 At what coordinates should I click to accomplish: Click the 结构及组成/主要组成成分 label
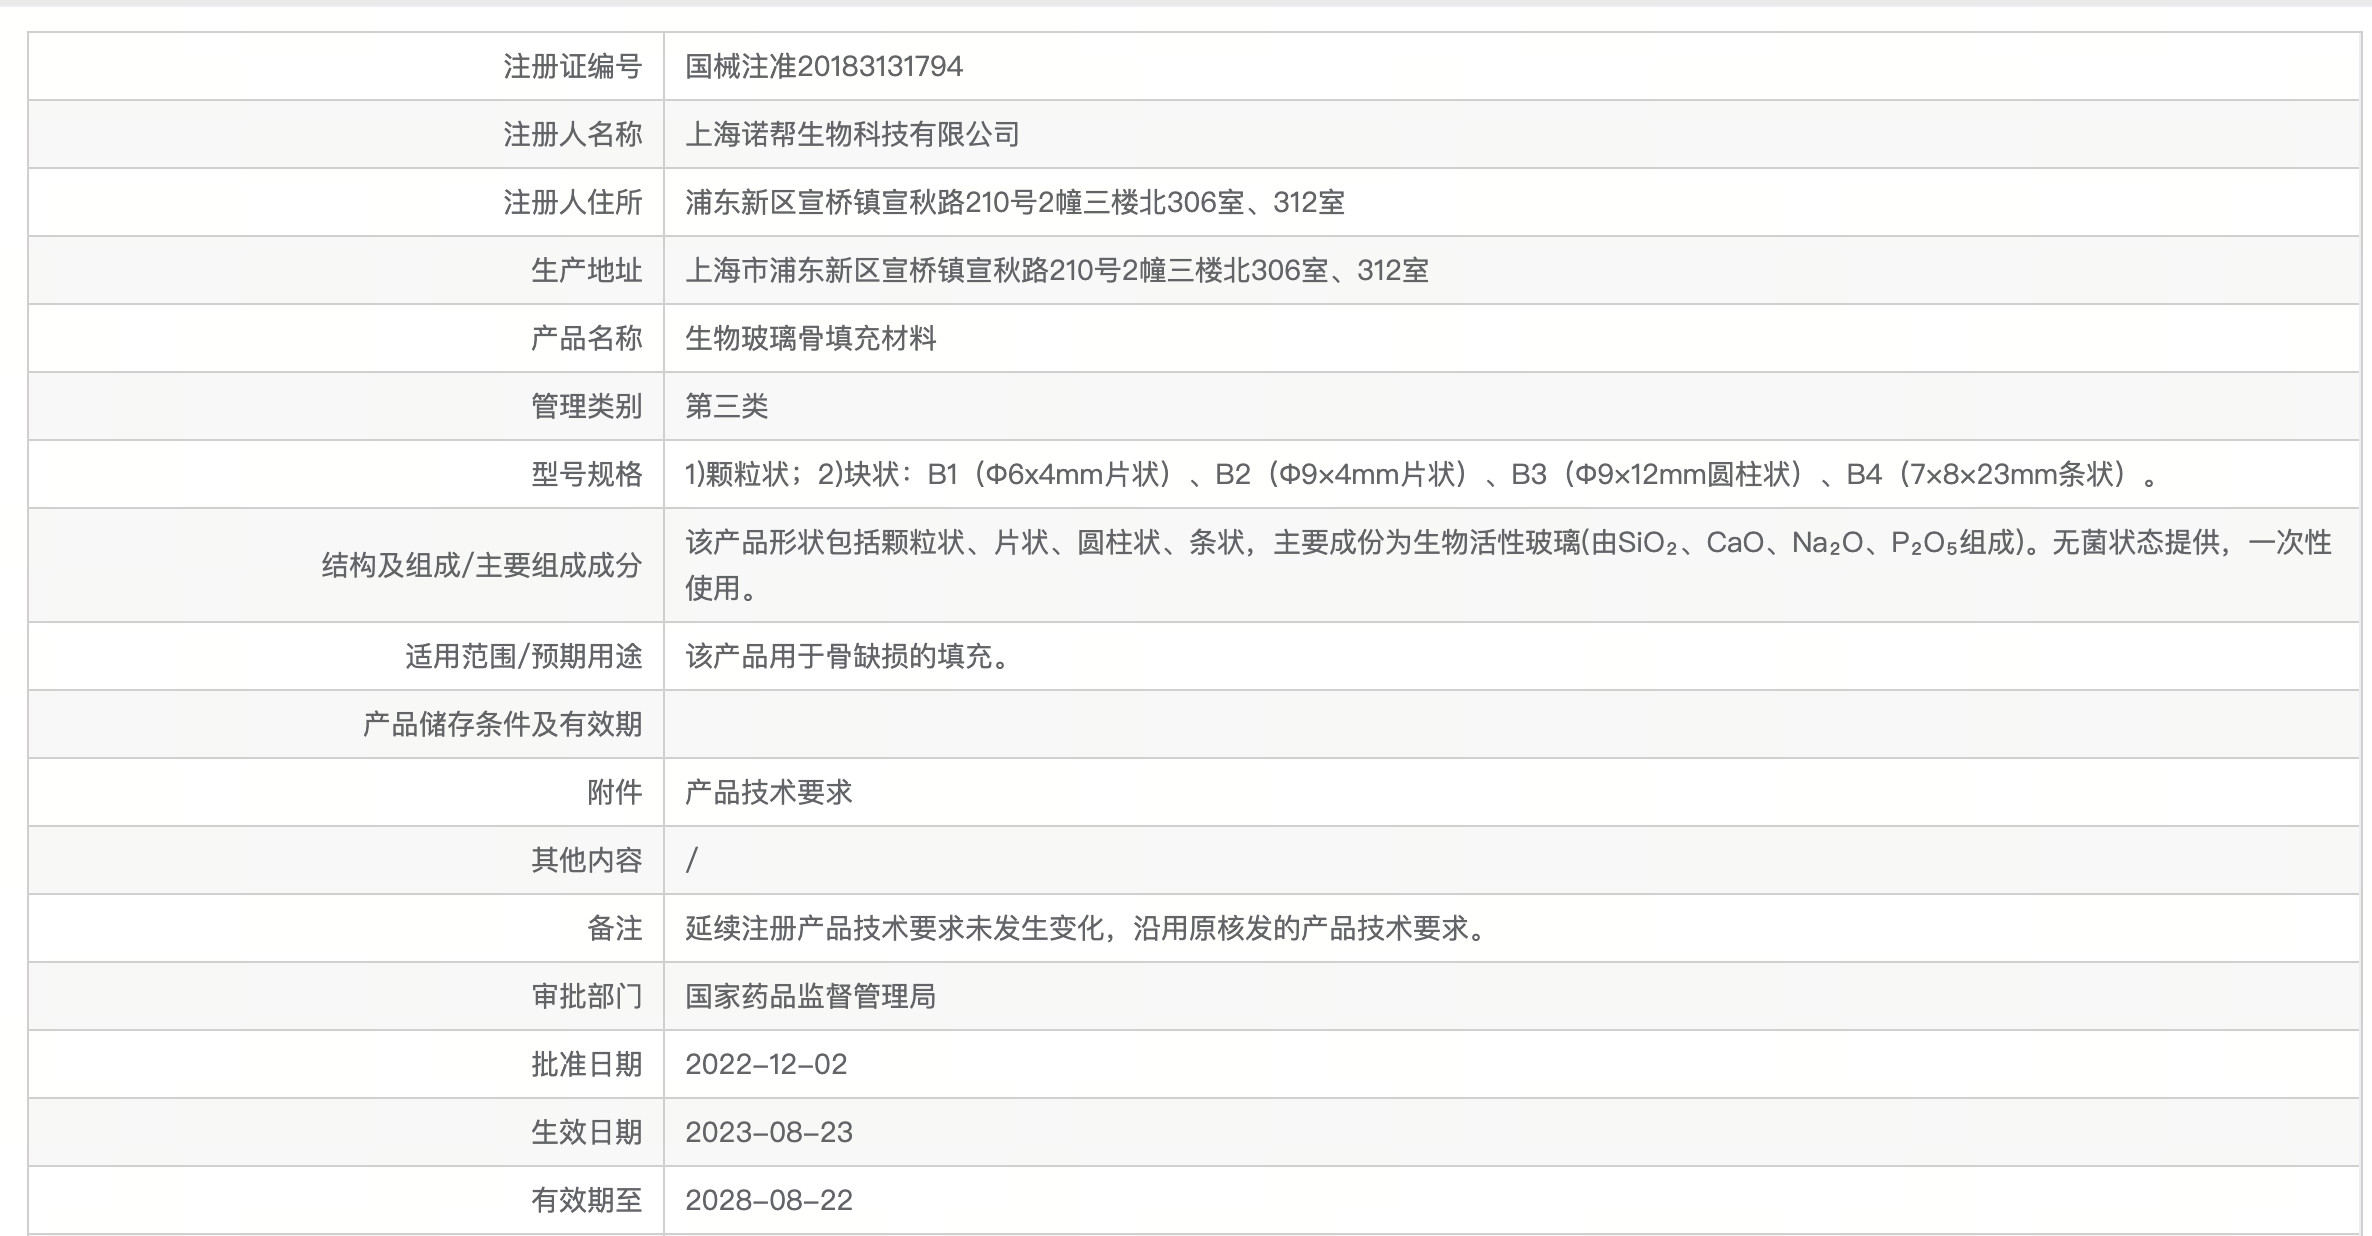(481, 566)
